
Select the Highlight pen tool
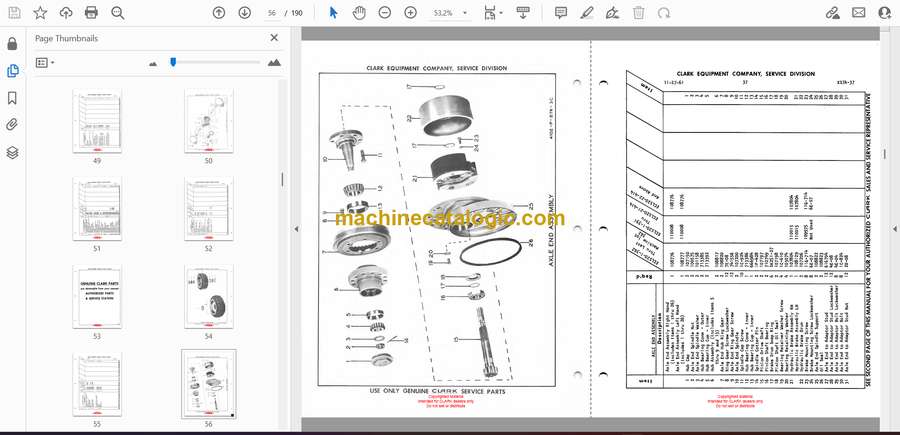click(x=587, y=13)
